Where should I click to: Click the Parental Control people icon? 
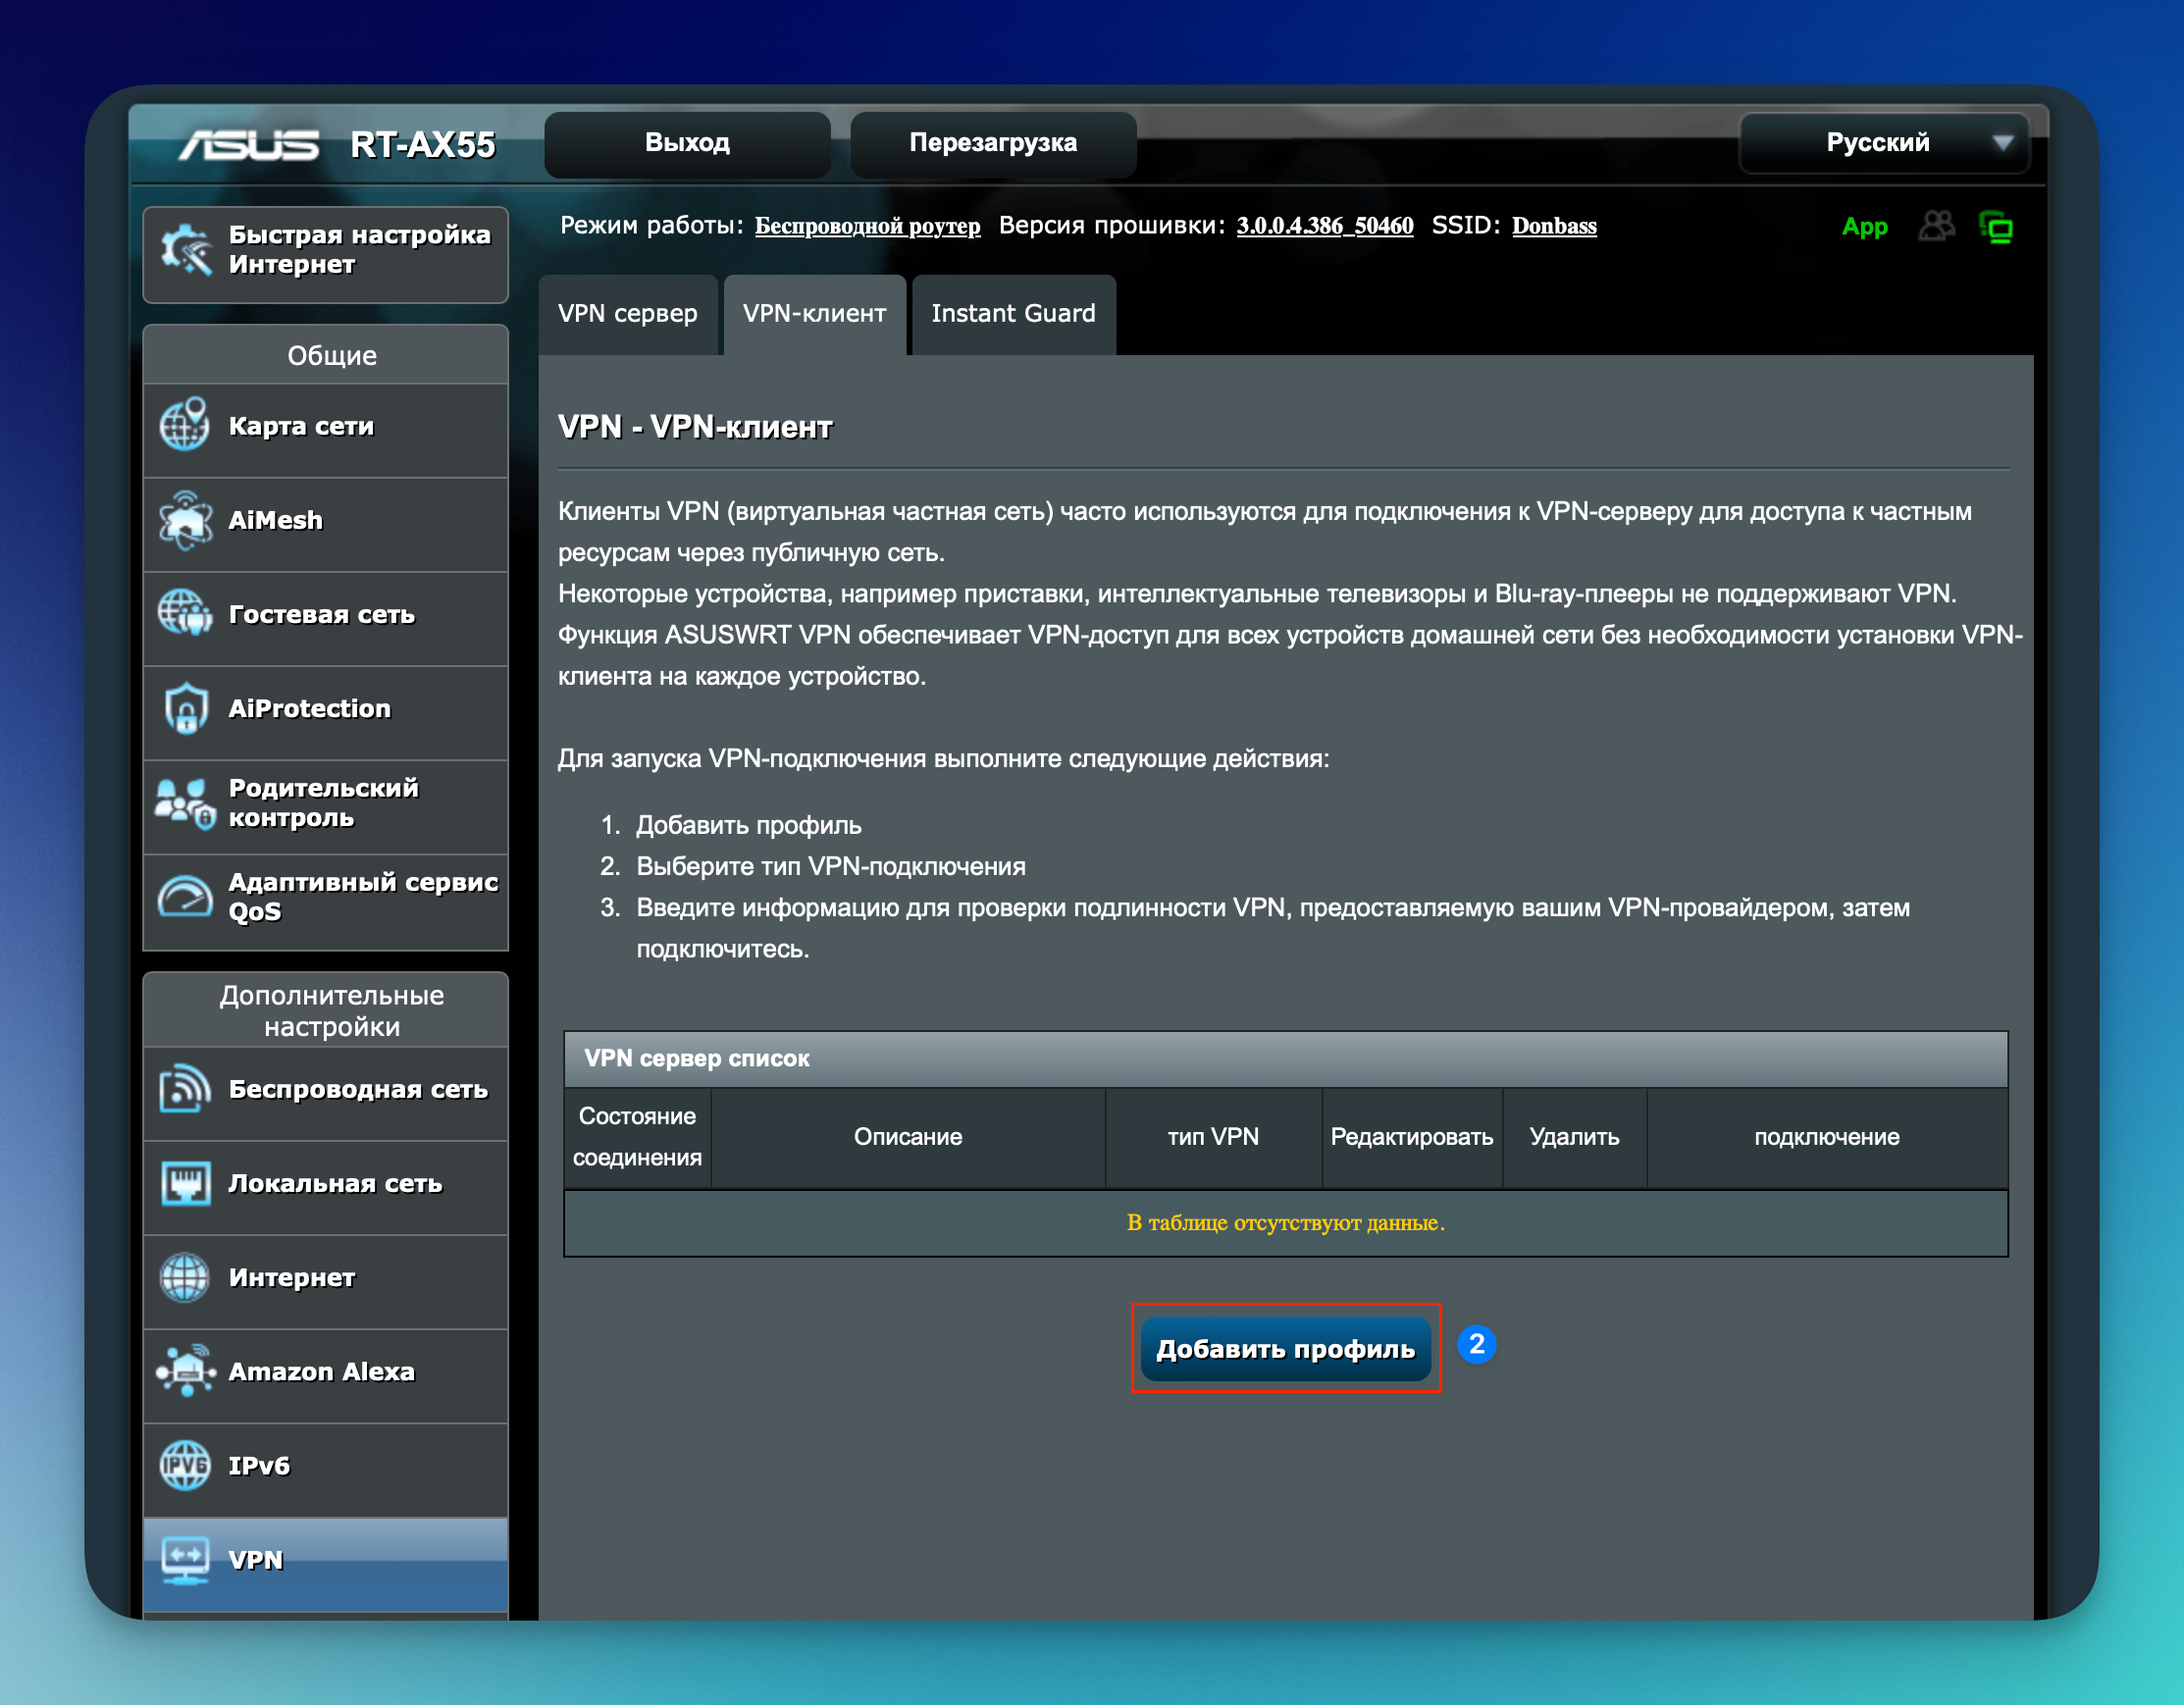coord(185,803)
